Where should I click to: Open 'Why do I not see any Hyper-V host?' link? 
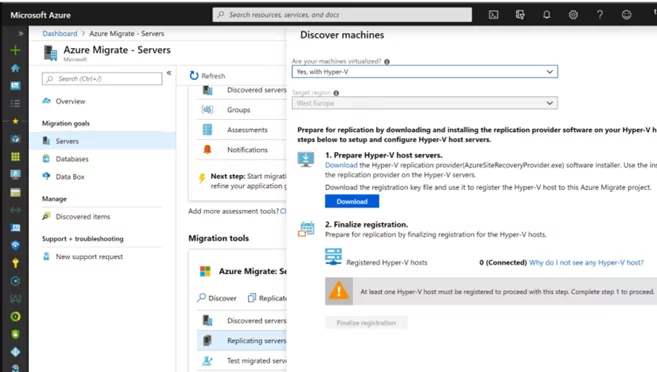point(586,263)
